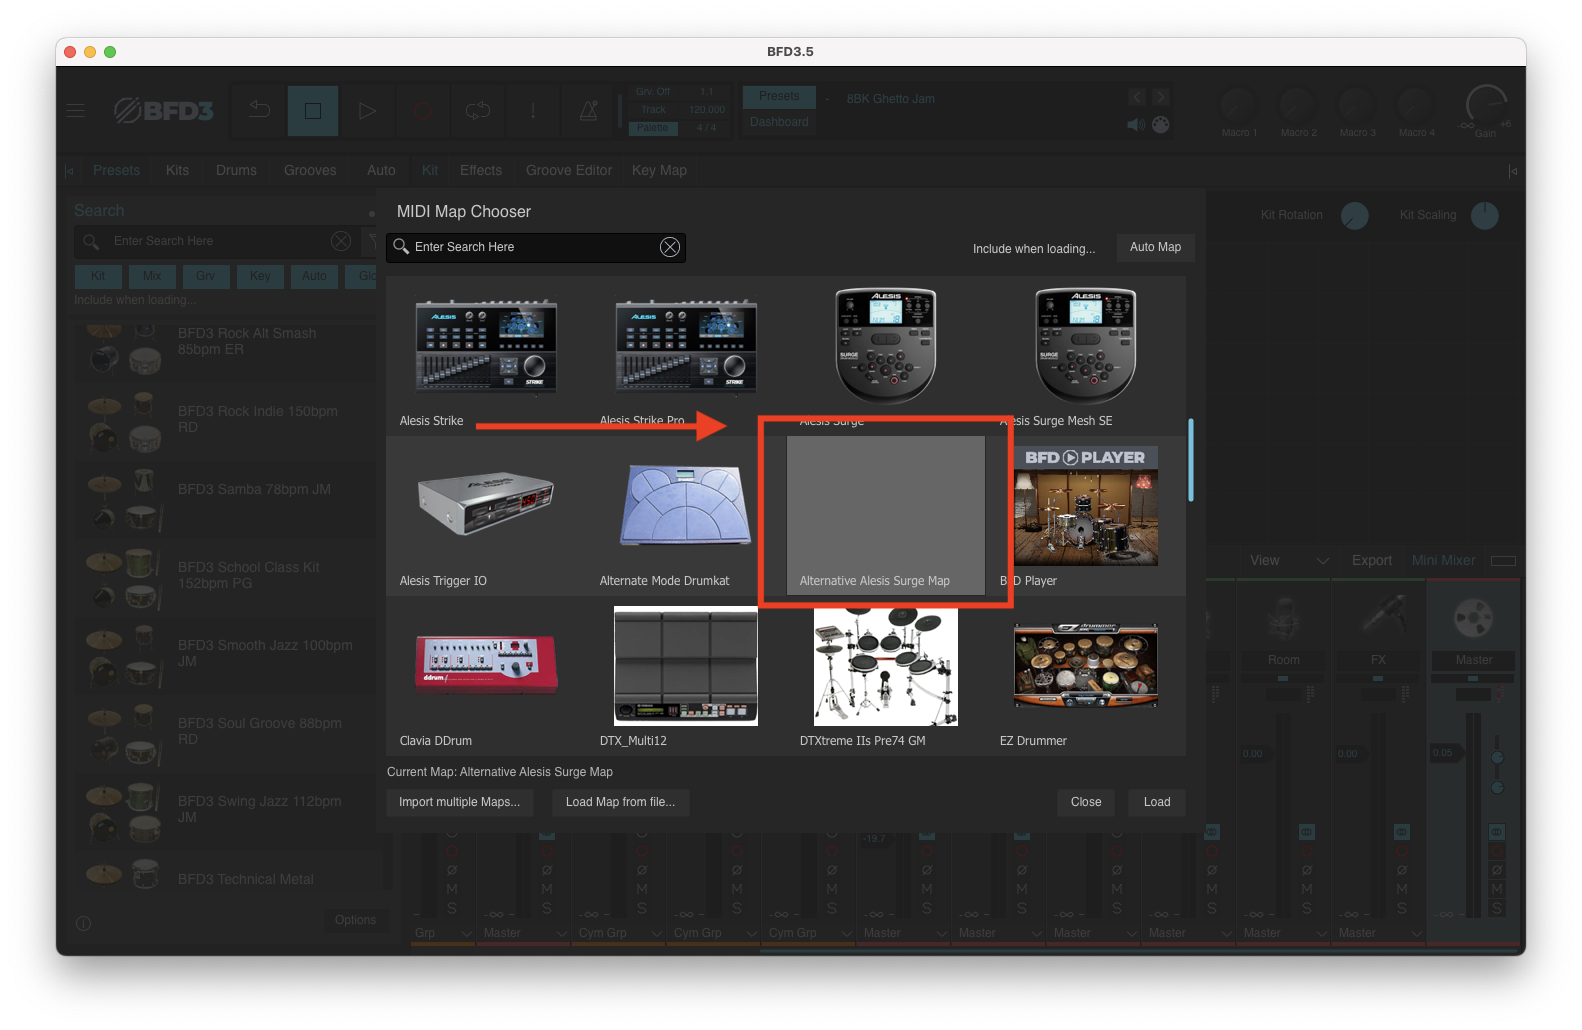
Task: Toggle the Auto filter button in browser
Action: (314, 276)
